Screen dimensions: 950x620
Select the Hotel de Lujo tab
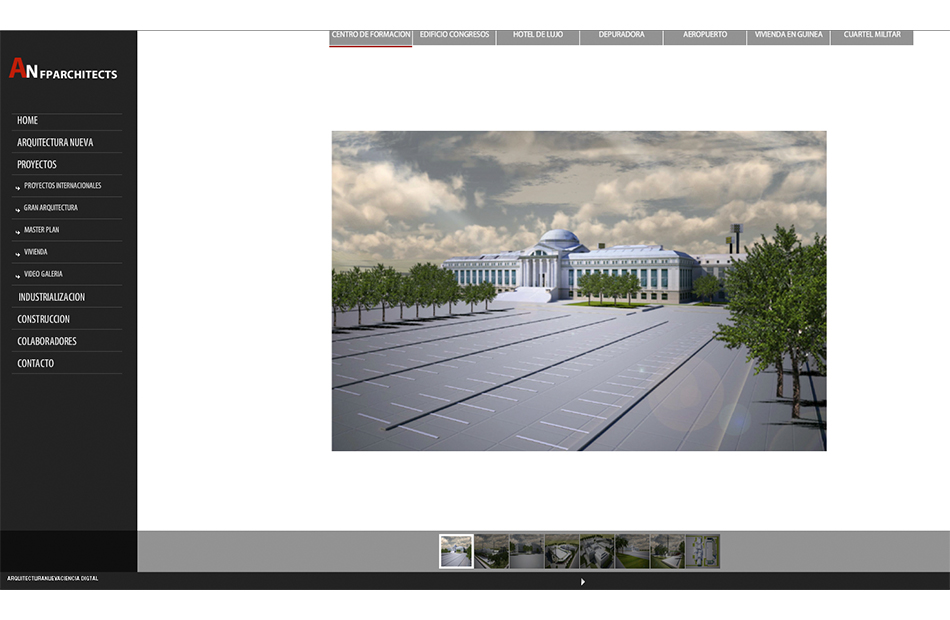538,35
